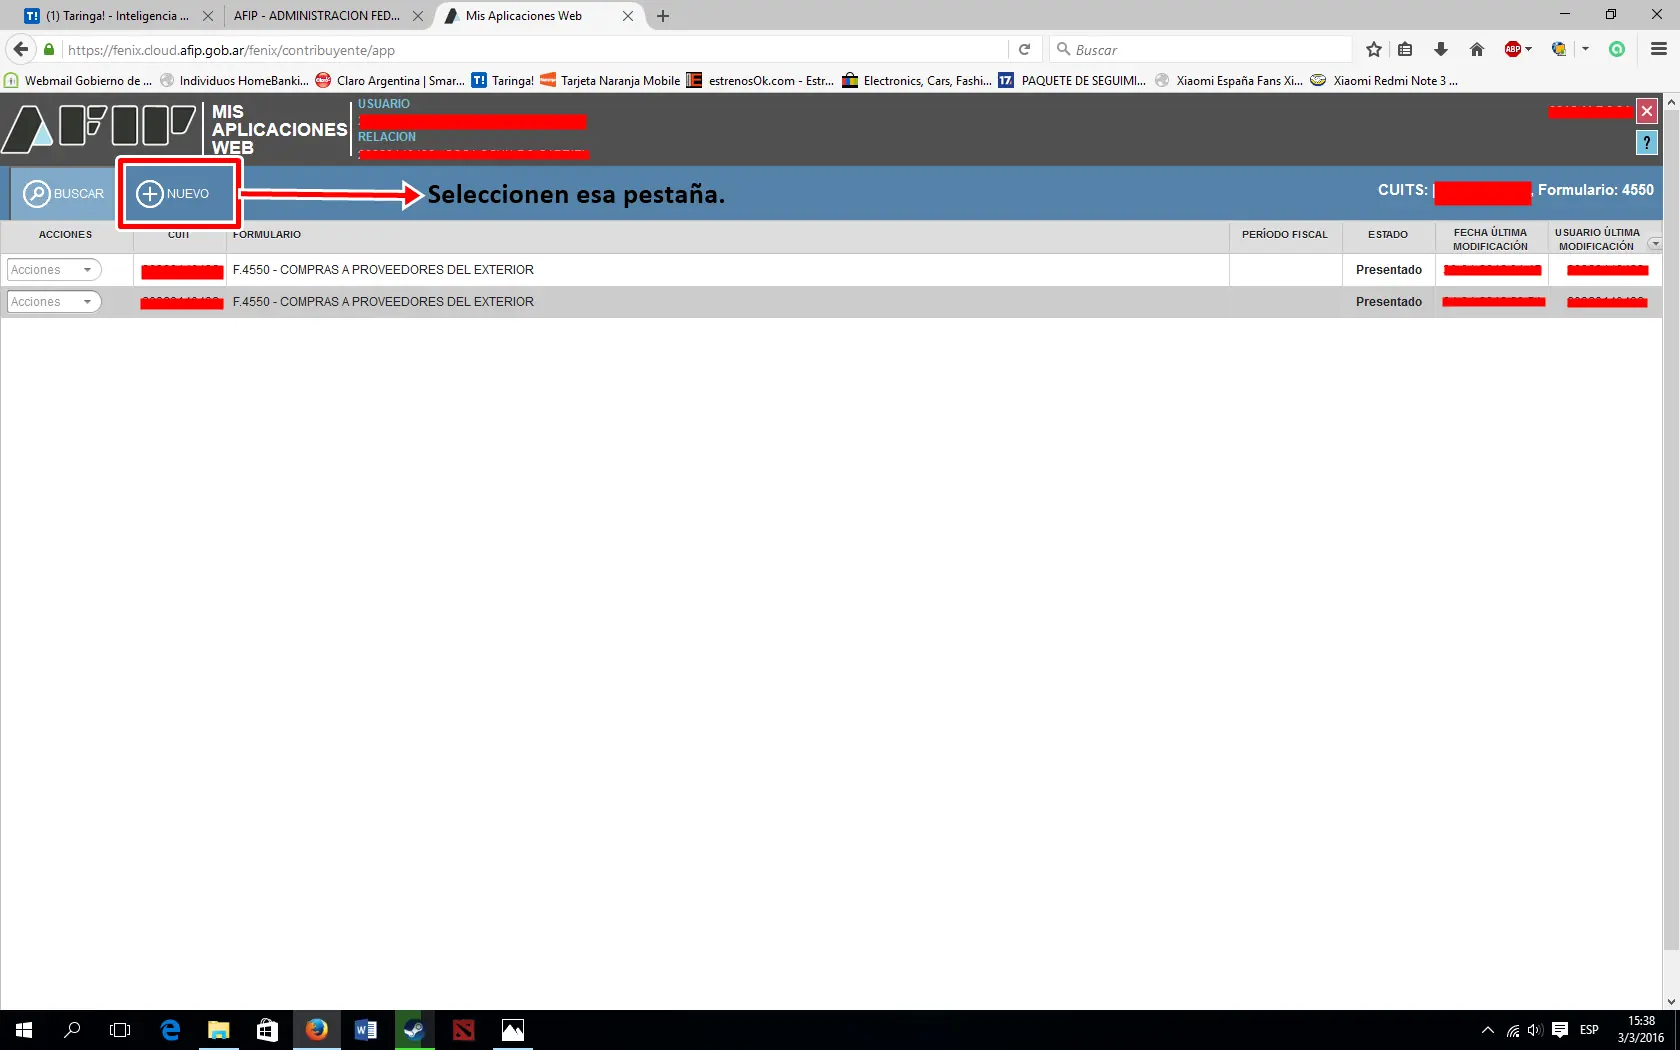Sort by the ESTADO column header
The width and height of the screenshot is (1680, 1050).
click(1388, 235)
